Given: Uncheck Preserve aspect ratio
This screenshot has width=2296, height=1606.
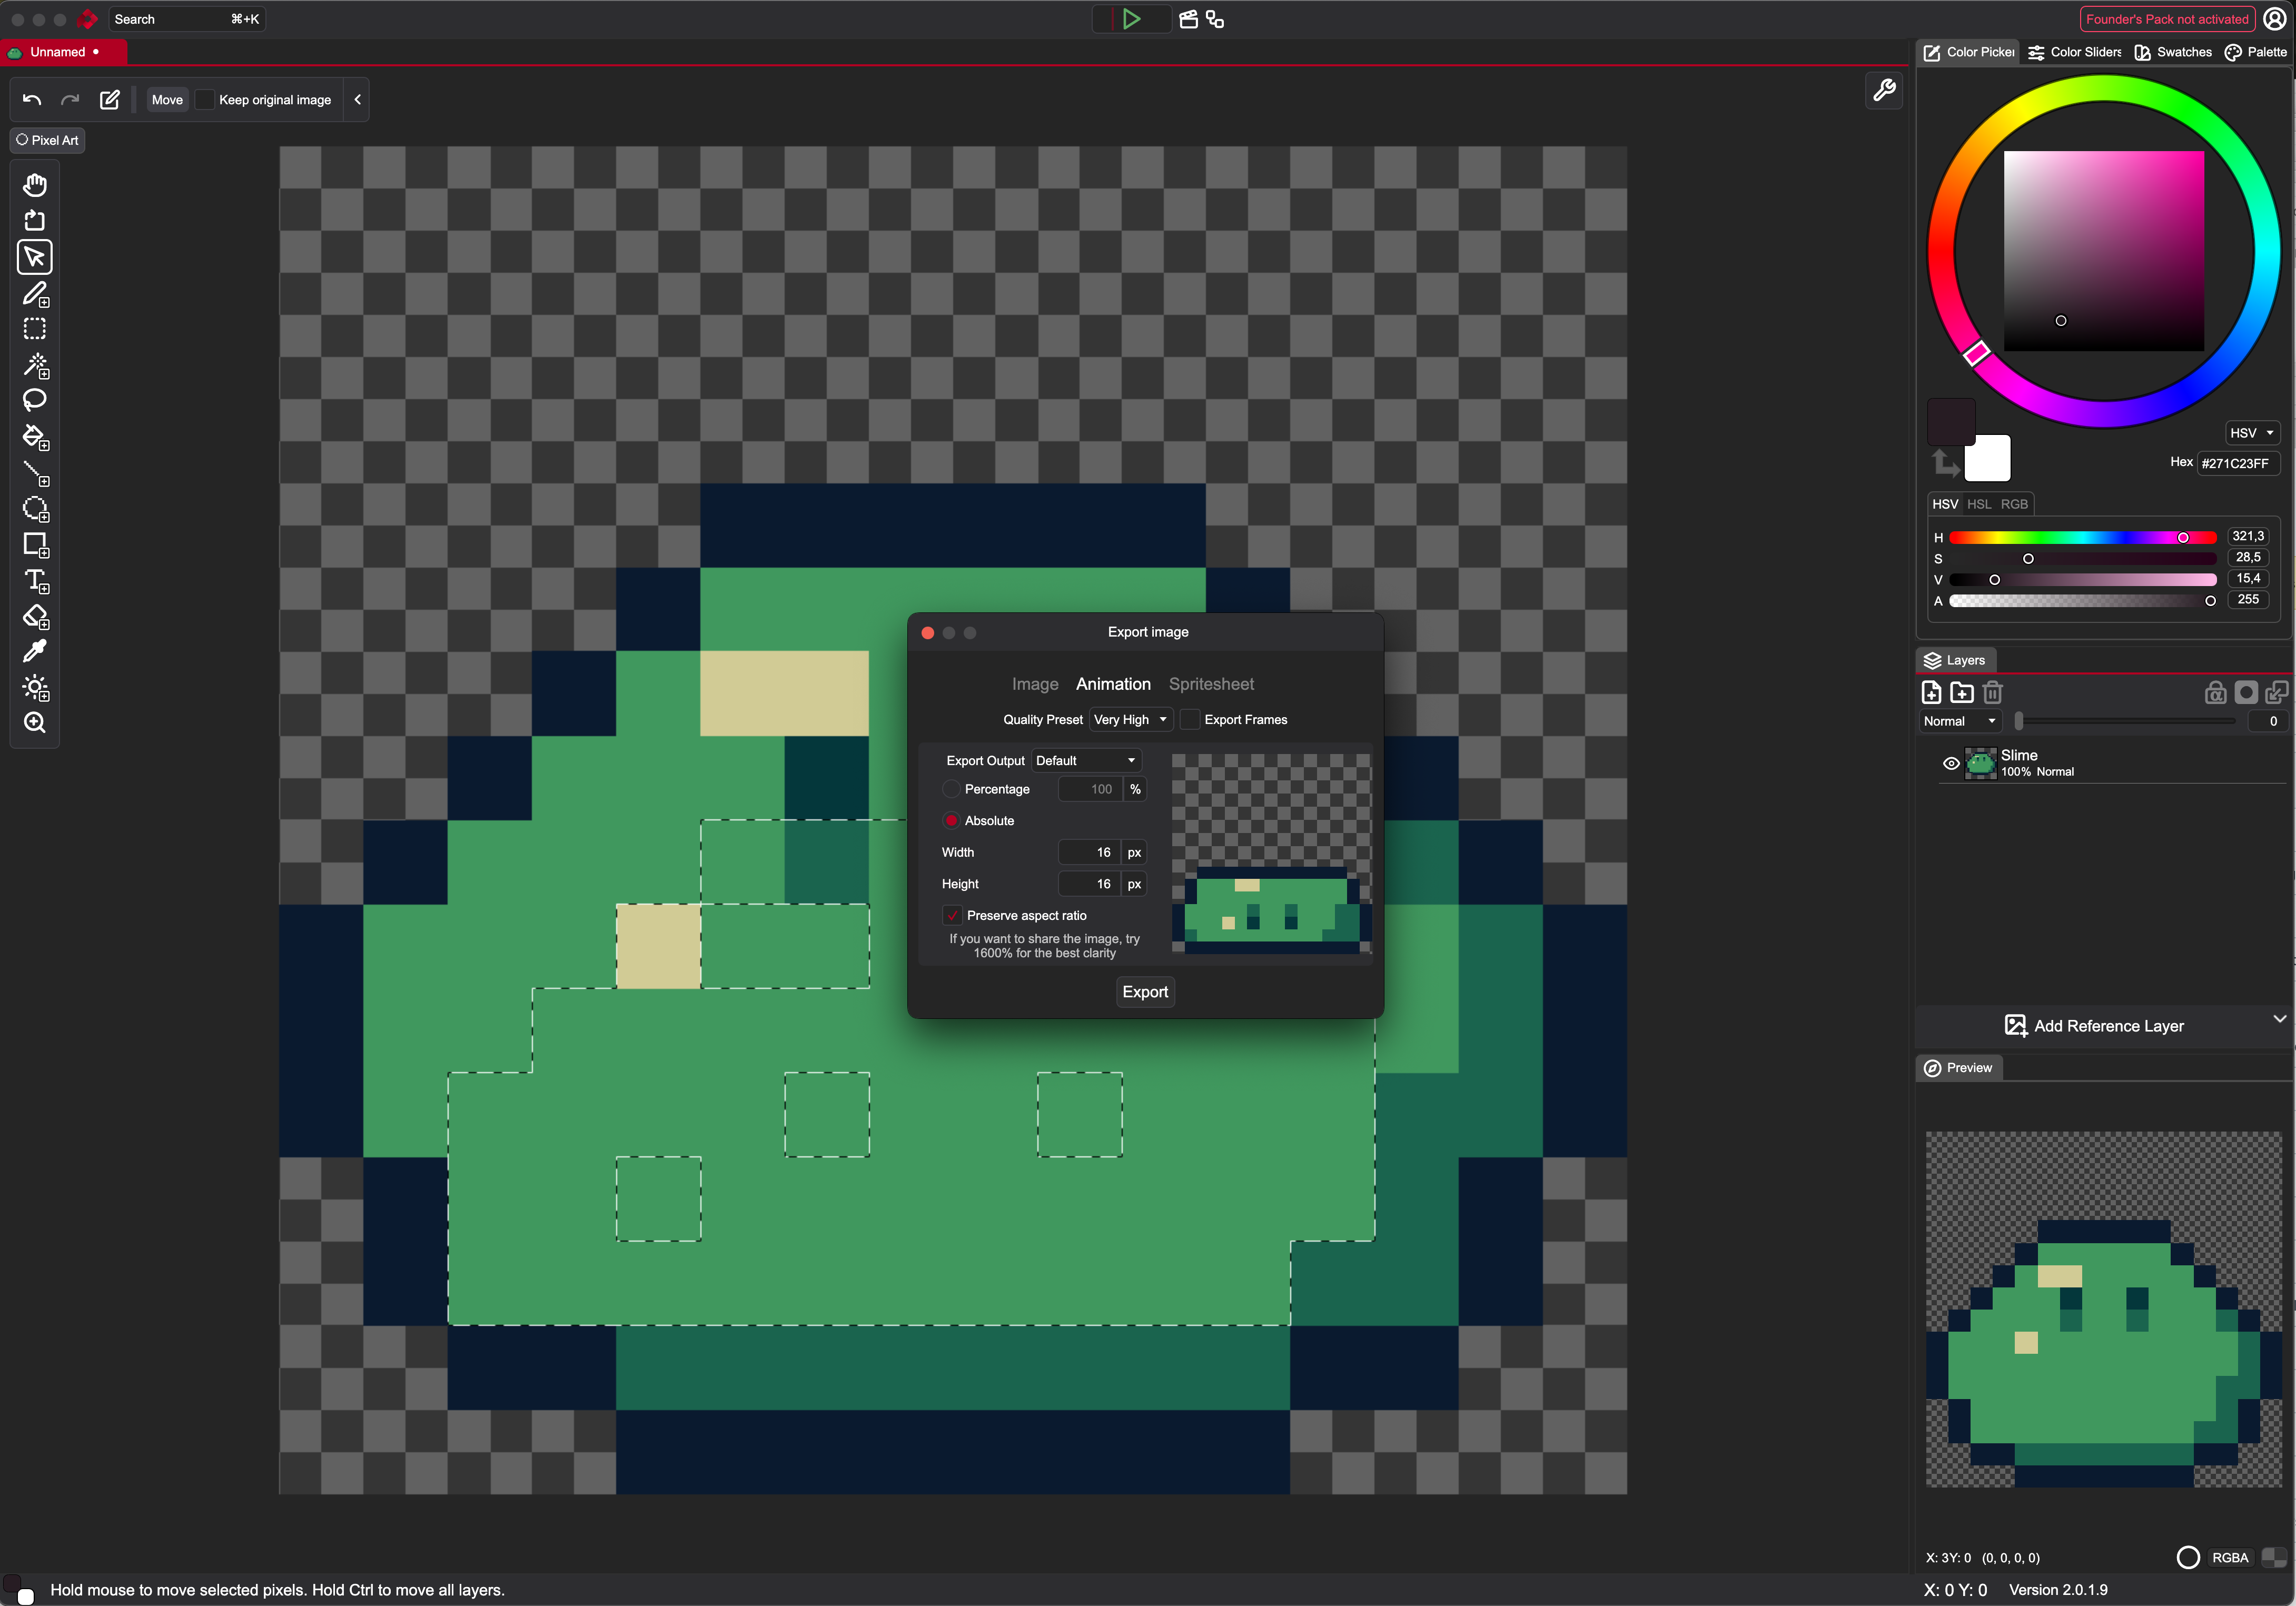Looking at the screenshot, I should click(x=952, y=915).
